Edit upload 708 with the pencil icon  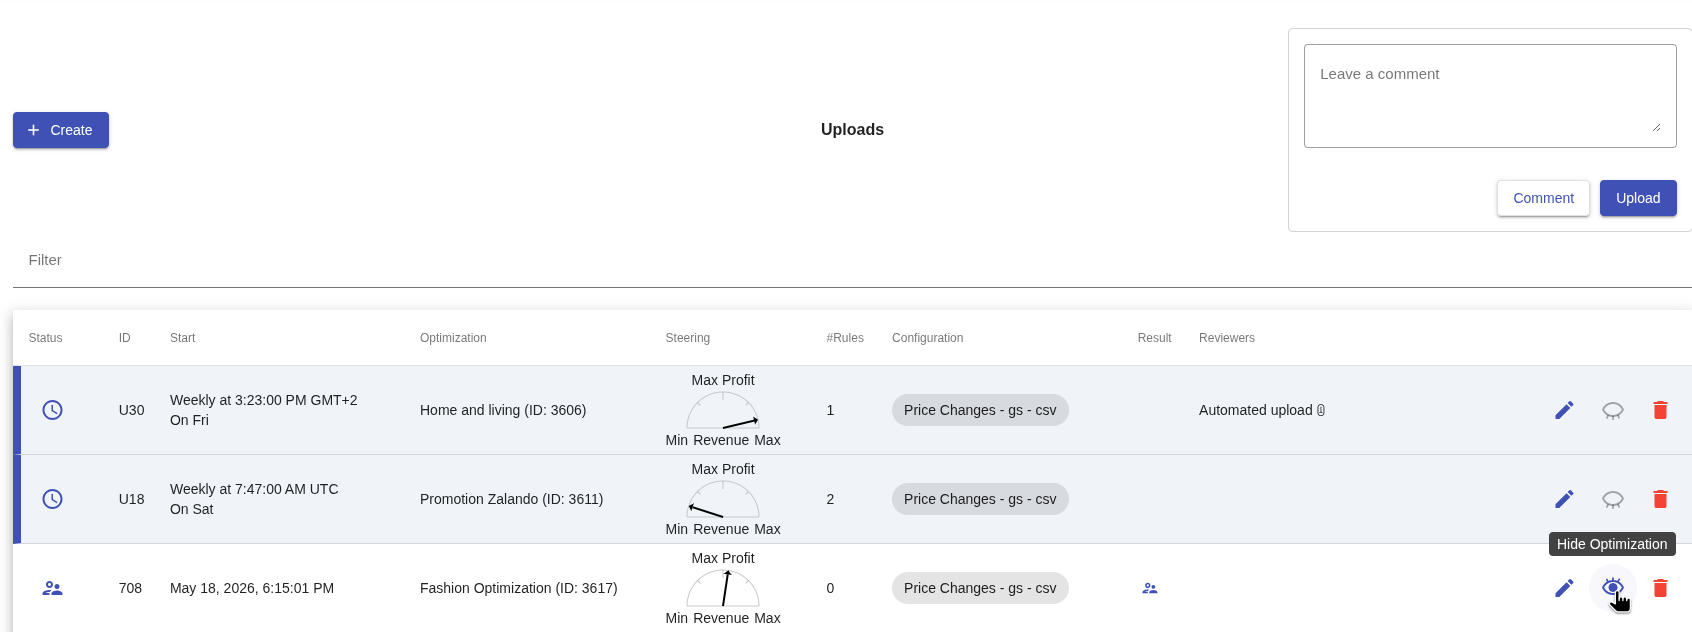1564,588
